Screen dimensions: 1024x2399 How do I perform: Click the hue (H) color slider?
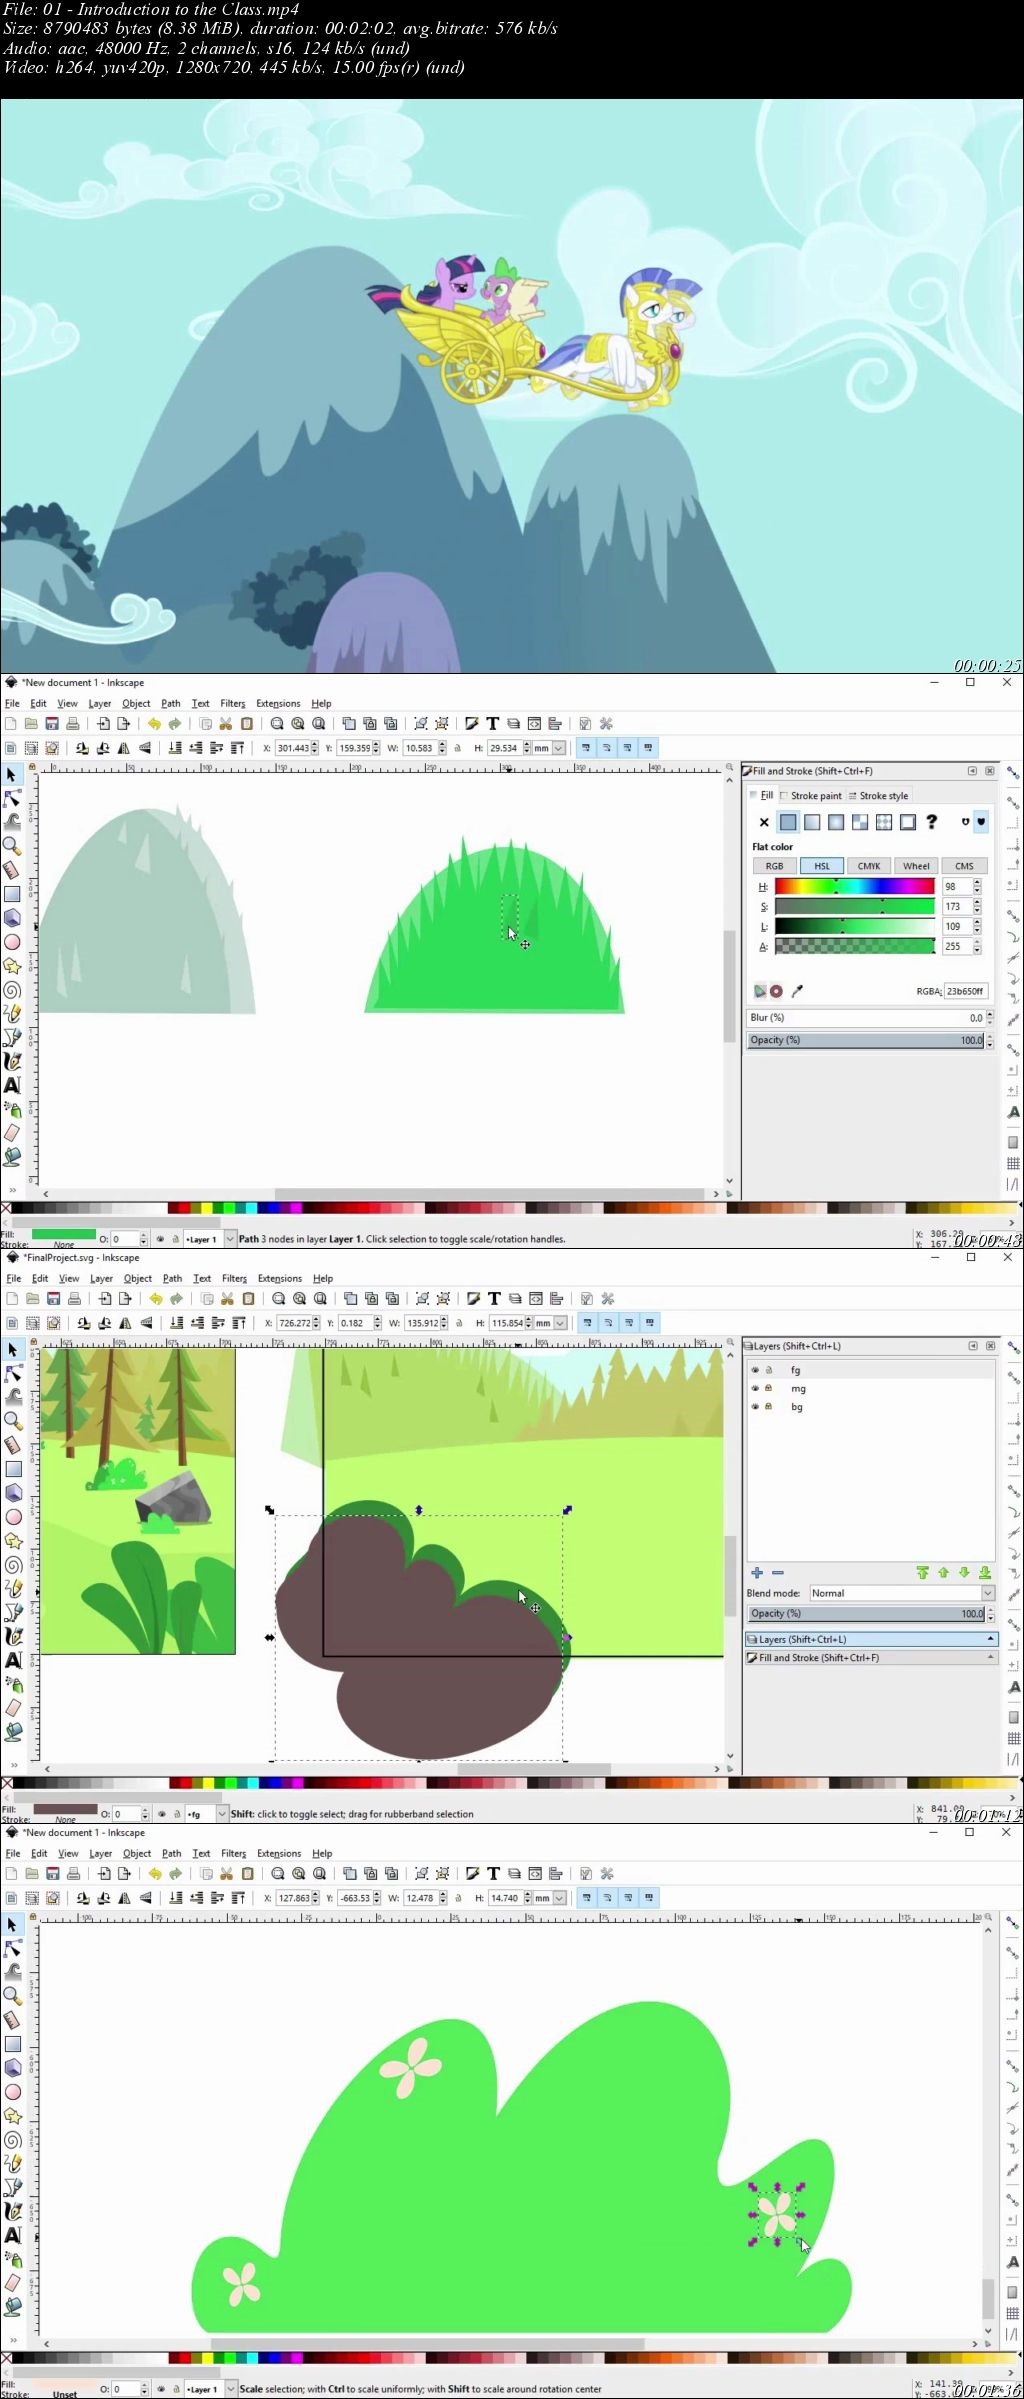855,886
